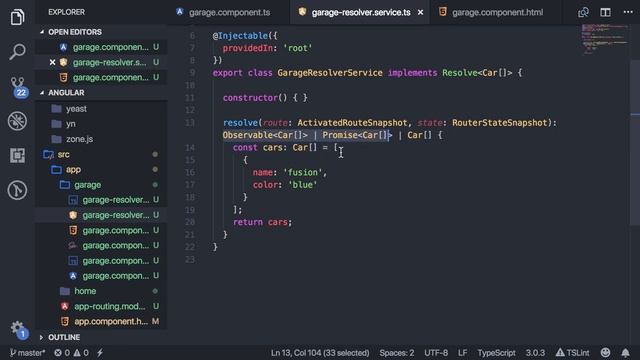The width and height of the screenshot is (640, 360).
Task: Click on 'return cars;' line
Action: (x=262, y=222)
